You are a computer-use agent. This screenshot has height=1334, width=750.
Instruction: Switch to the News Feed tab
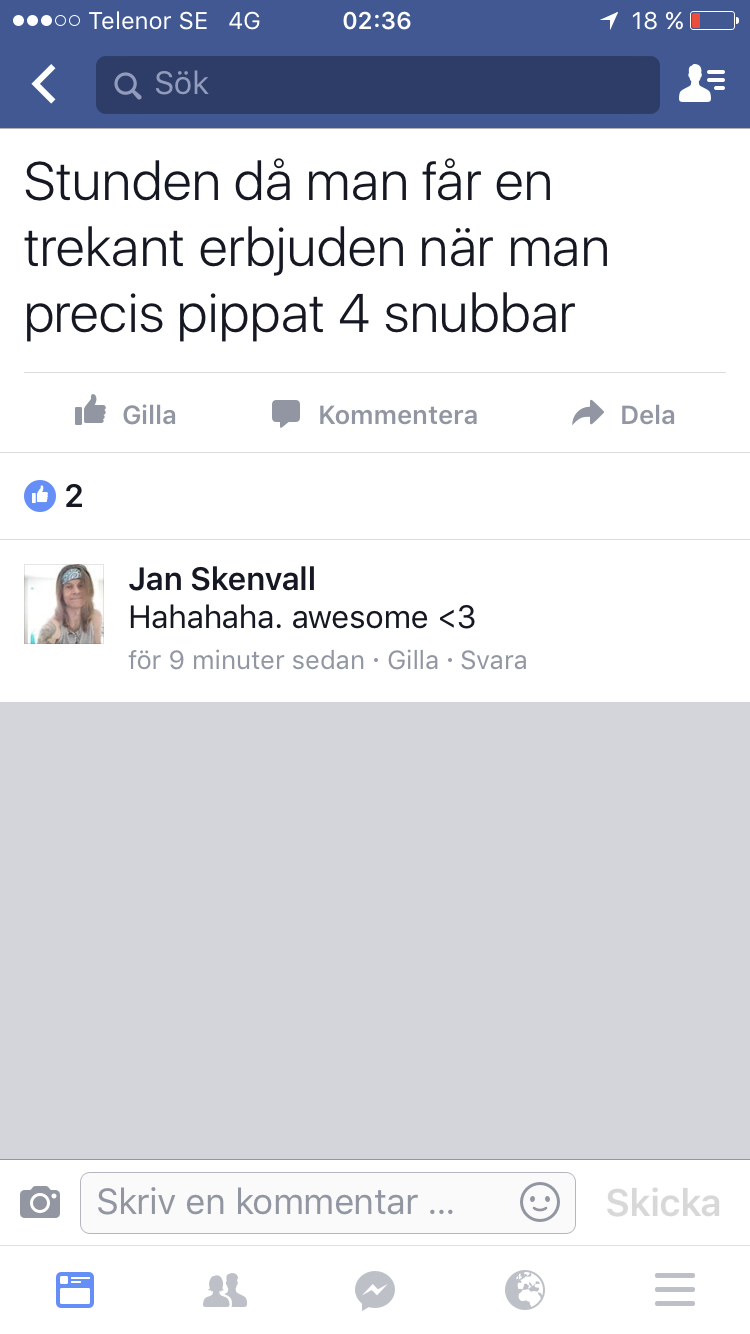[x=75, y=1290]
